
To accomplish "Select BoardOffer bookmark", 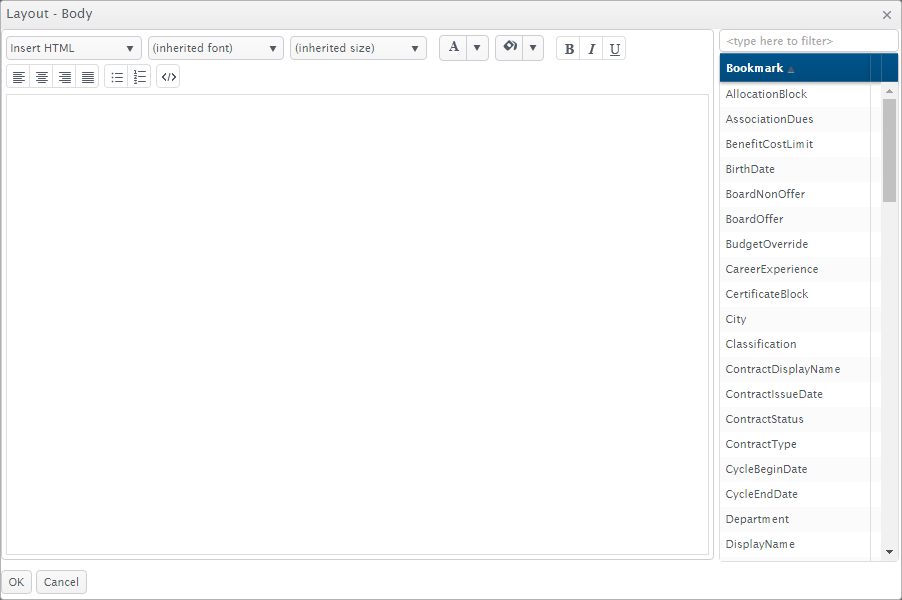I will 794,219.
